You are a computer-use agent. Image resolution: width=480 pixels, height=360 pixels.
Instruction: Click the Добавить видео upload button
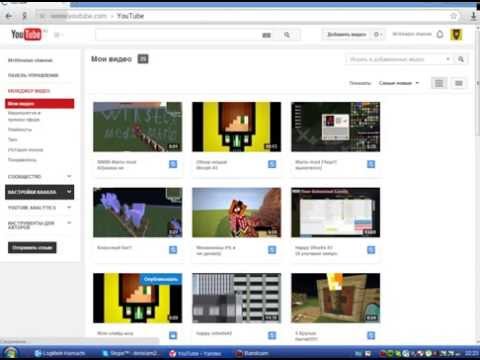(346, 34)
